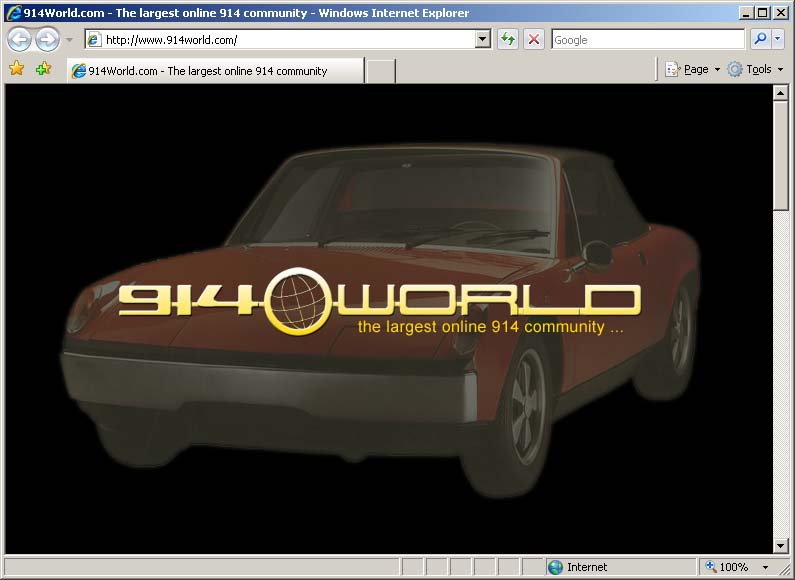Image resolution: width=795 pixels, height=580 pixels.
Task: Click the Internet zone globe in status bar
Action: [x=555, y=567]
